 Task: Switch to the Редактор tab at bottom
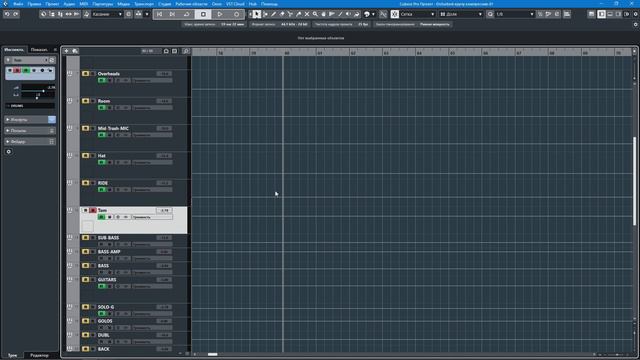(x=39, y=356)
